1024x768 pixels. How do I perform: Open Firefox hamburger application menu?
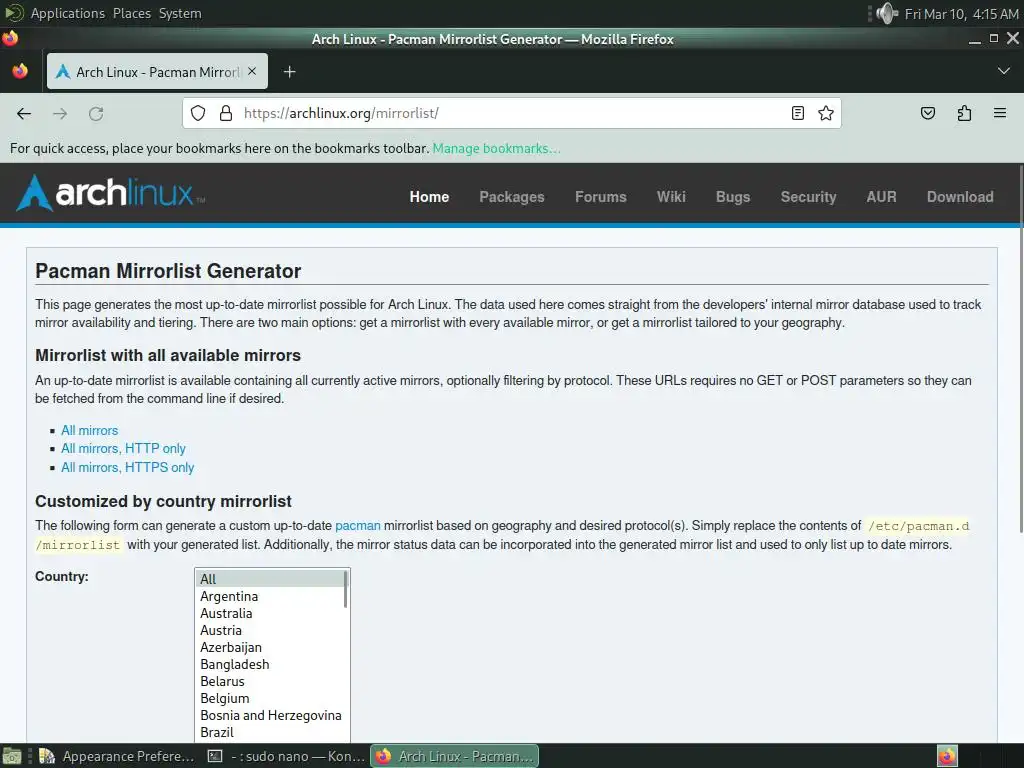point(1000,114)
